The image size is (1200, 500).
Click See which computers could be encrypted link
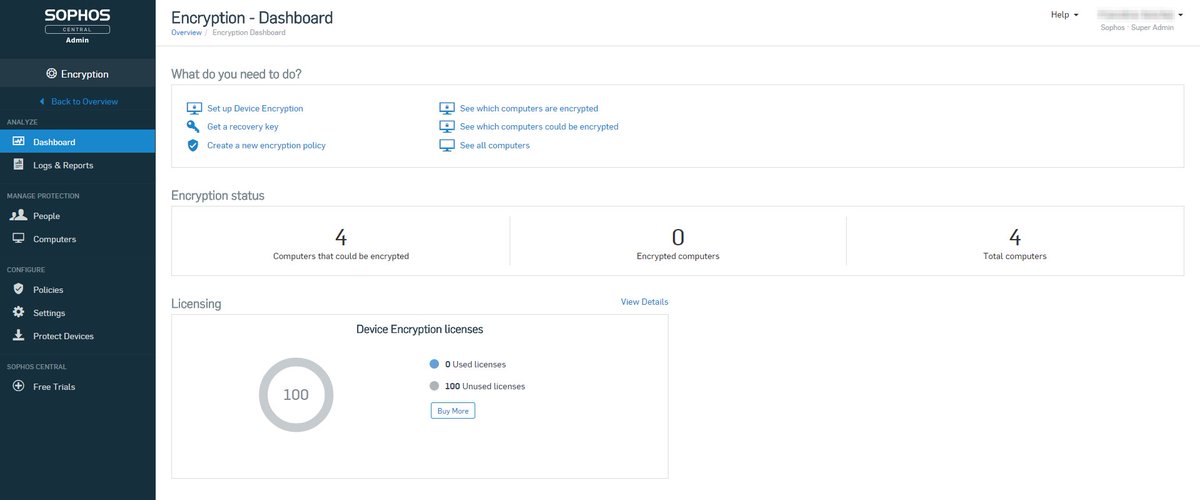coord(539,127)
